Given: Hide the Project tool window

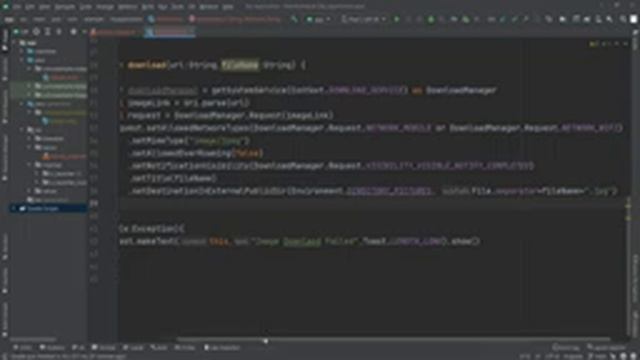Looking at the screenshot, I should tap(84, 31).
